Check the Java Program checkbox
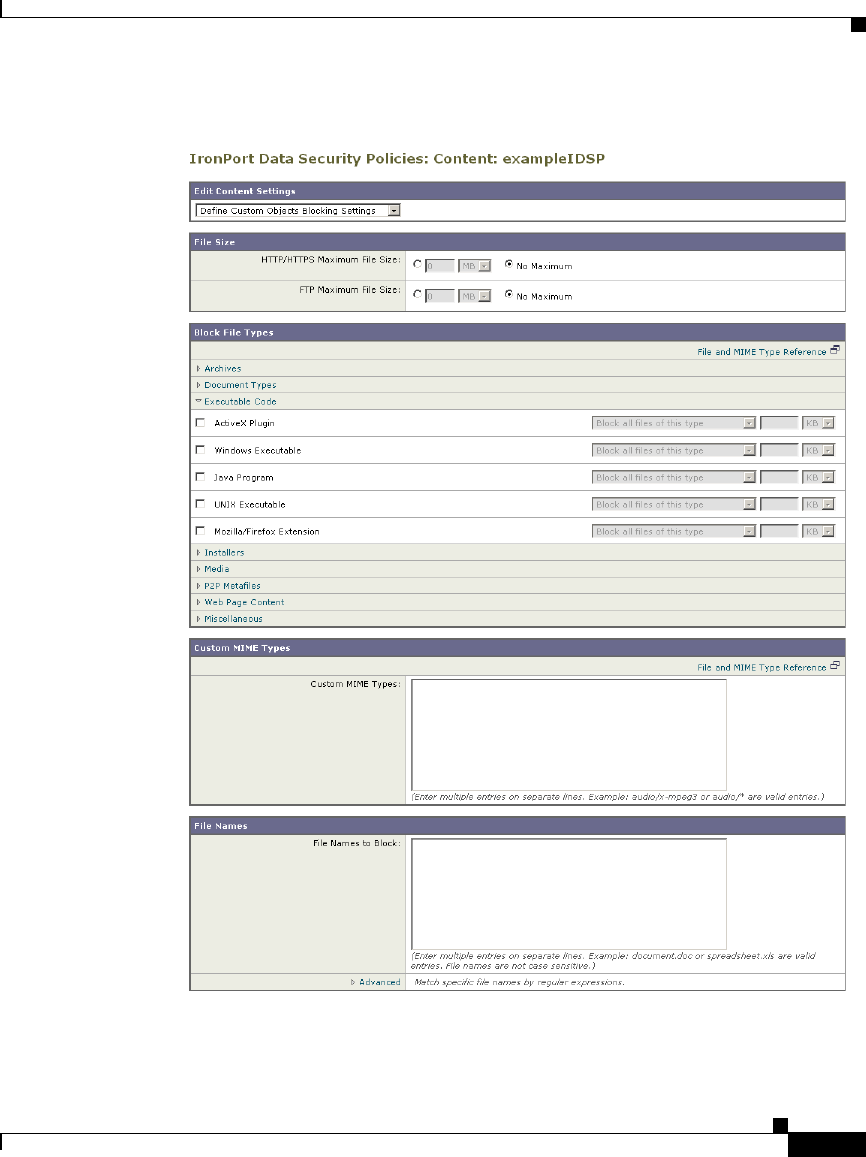Viewport: 866px width, 1157px height. coord(200,477)
